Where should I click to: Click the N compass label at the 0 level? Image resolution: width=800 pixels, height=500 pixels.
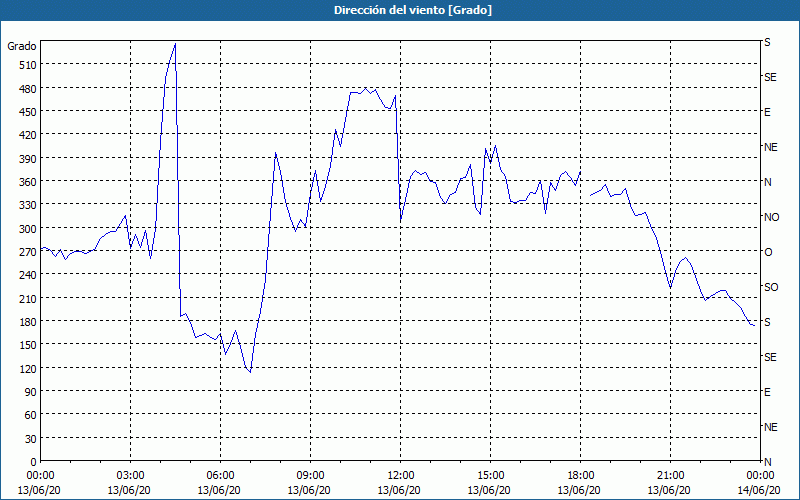pyautogui.click(x=767, y=462)
